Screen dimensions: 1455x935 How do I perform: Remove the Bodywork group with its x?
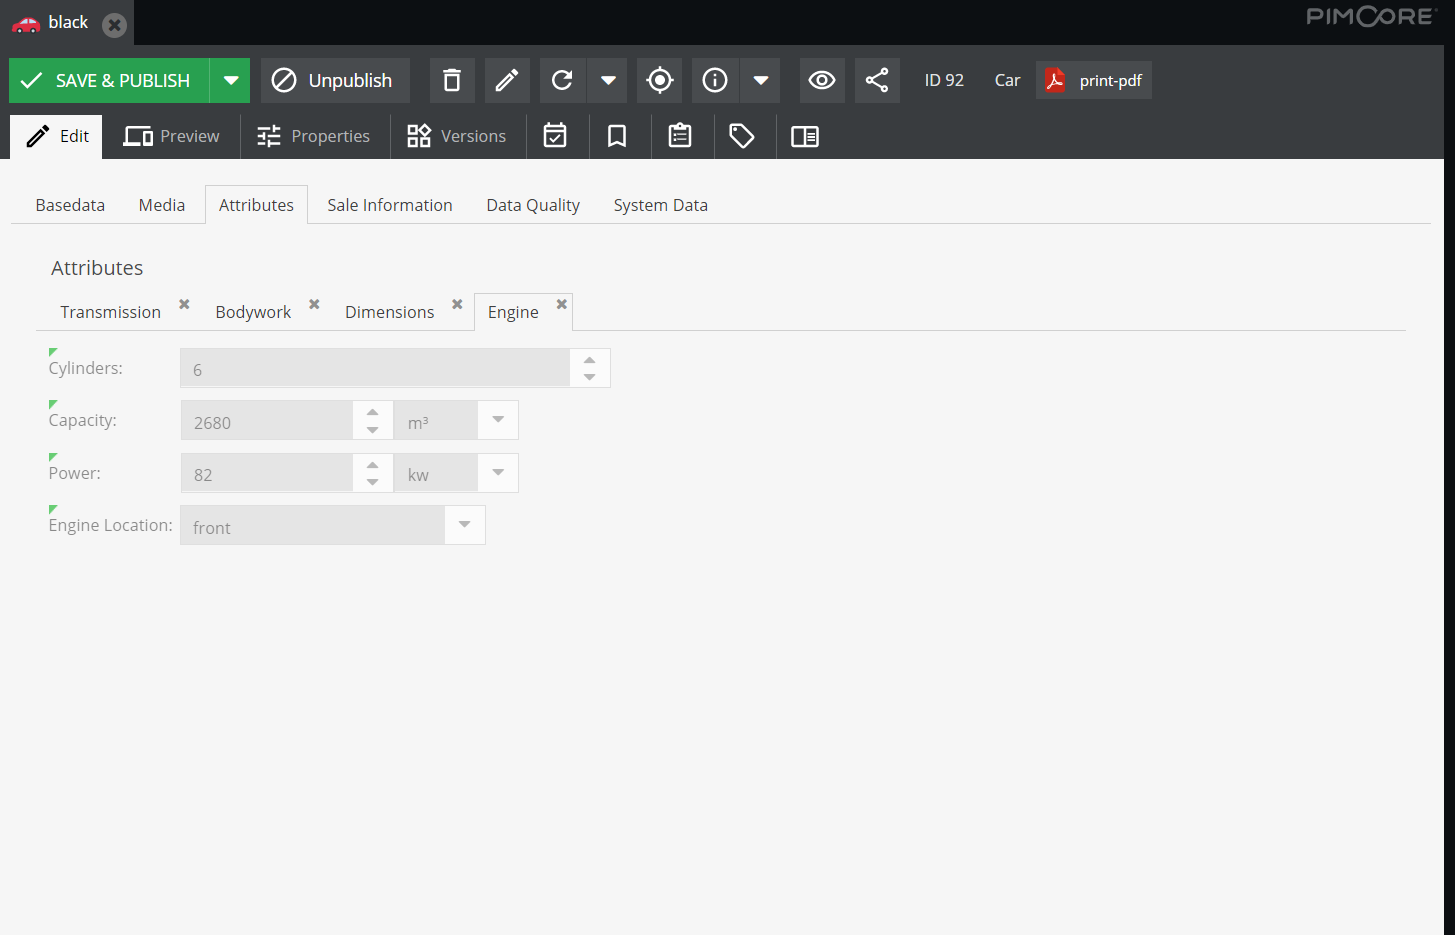314,304
